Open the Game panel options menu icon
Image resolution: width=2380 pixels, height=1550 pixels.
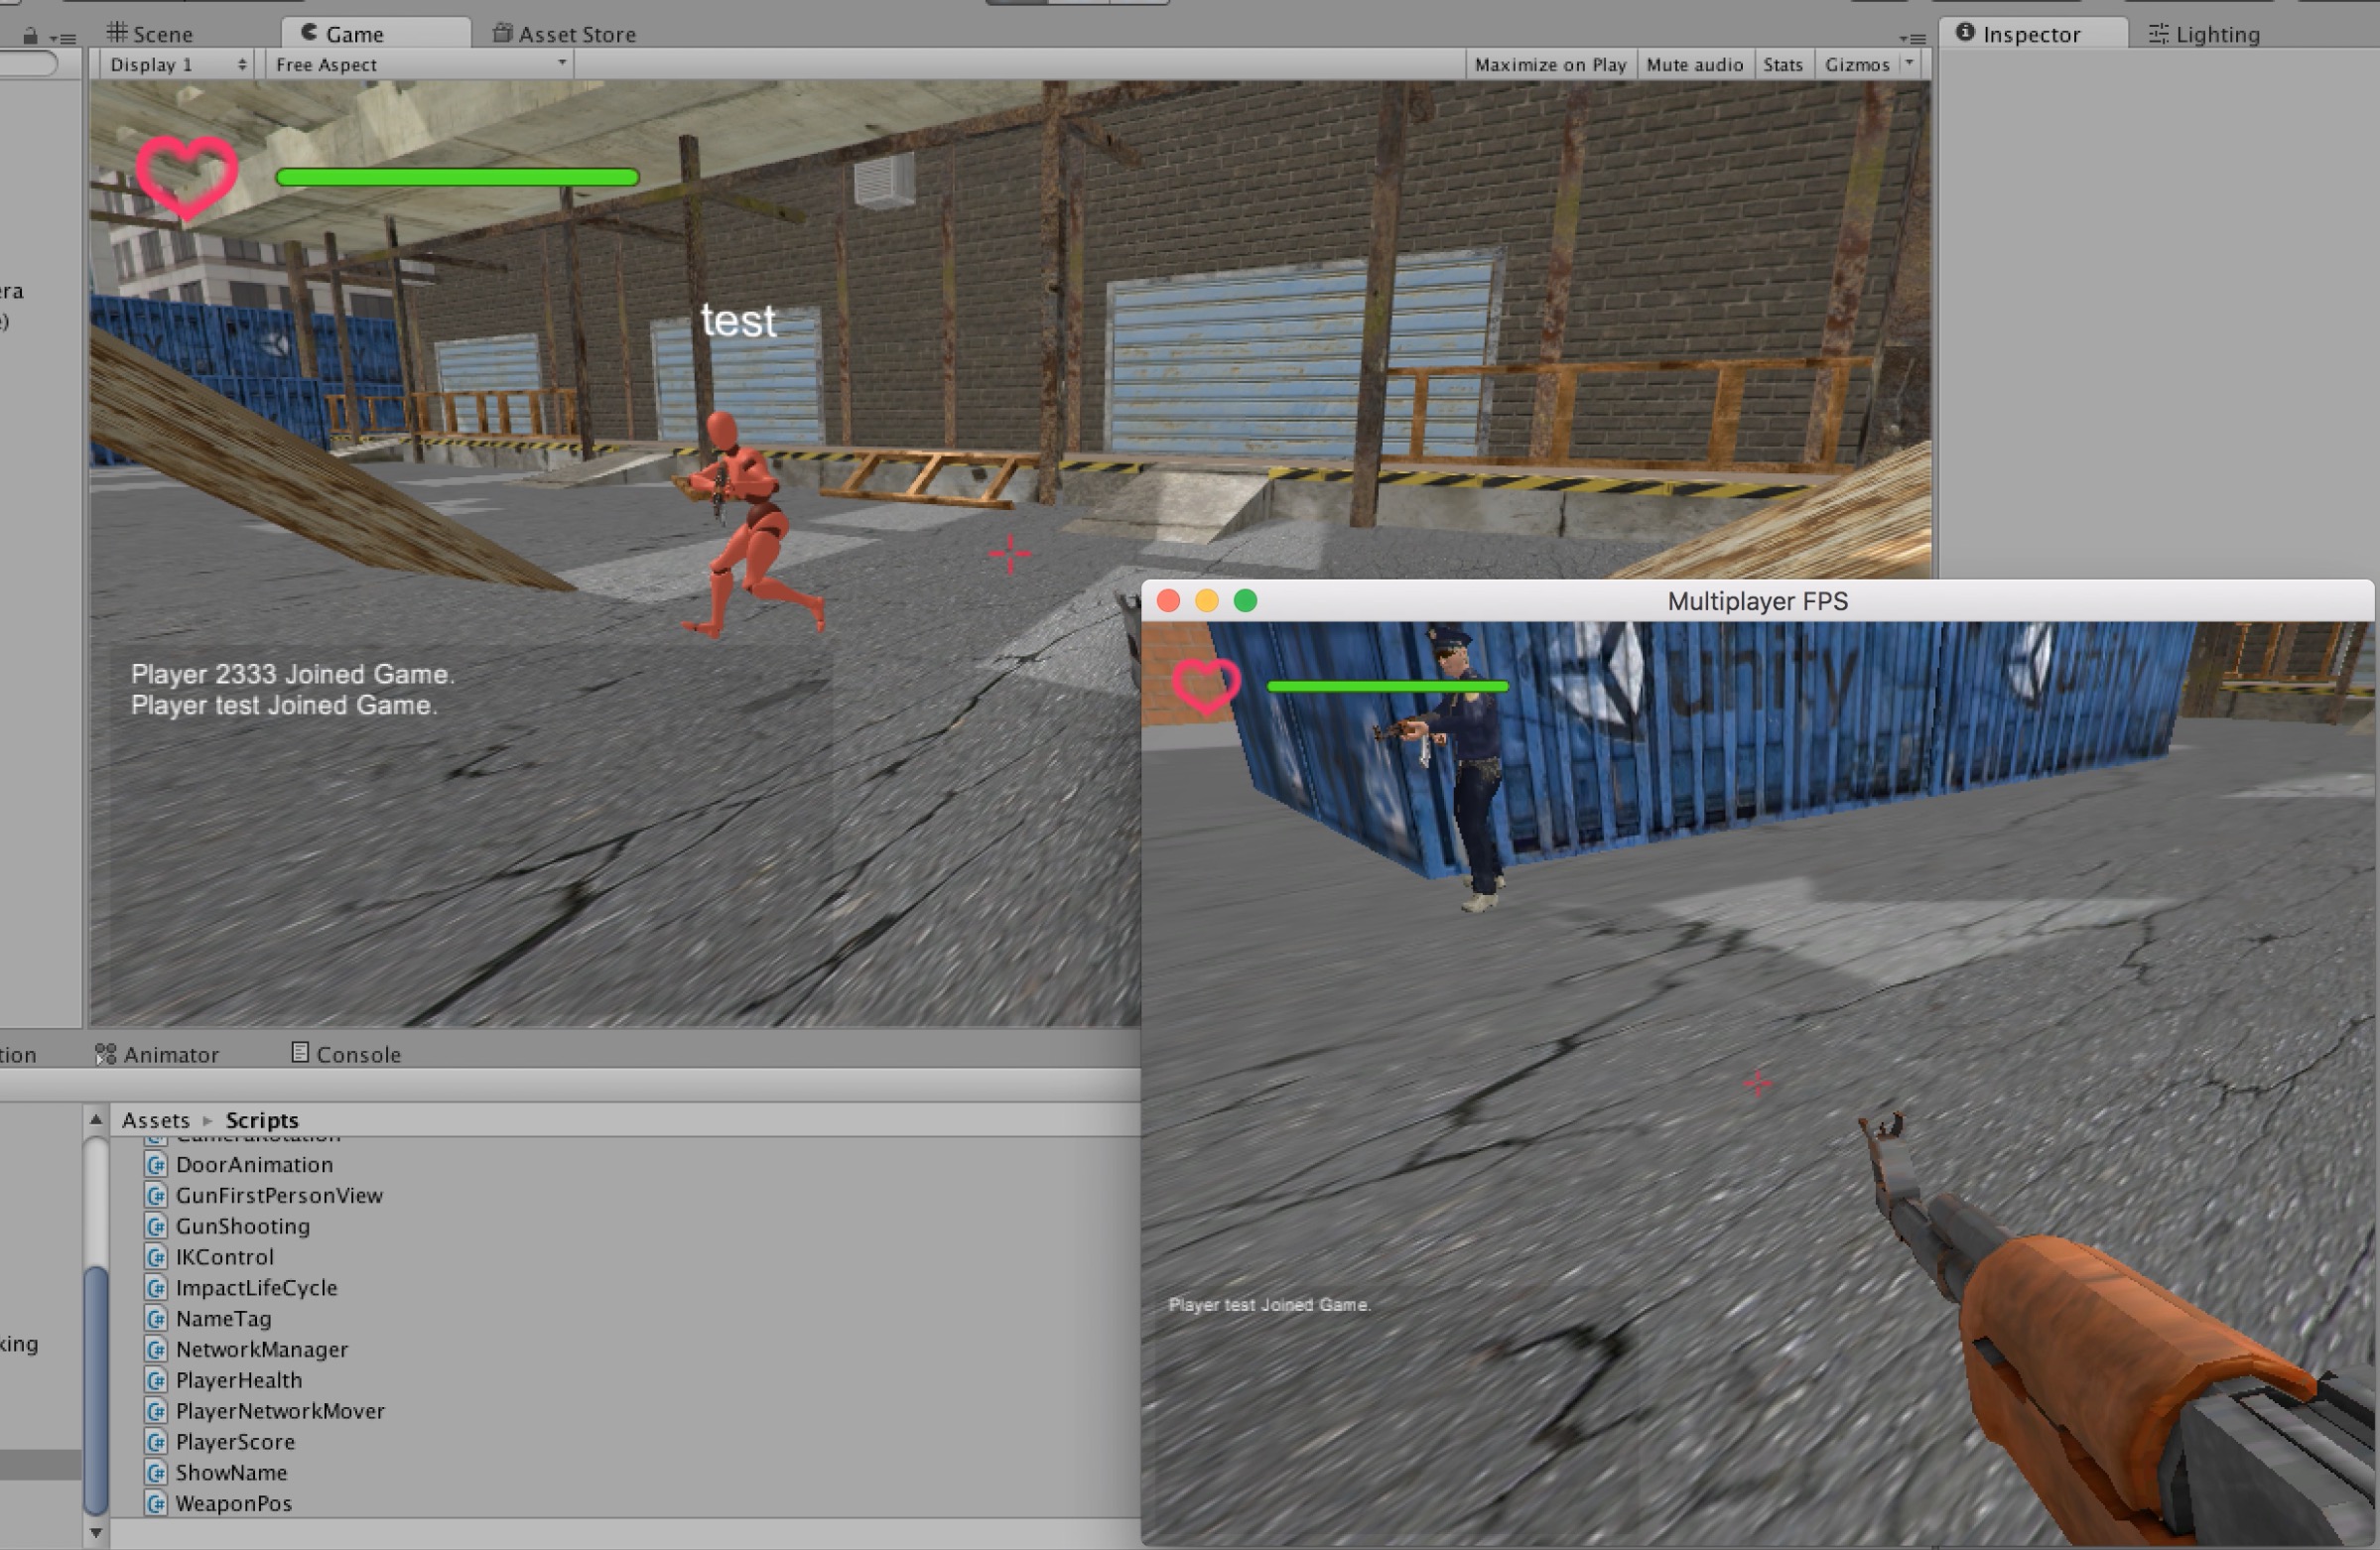pos(1912,38)
